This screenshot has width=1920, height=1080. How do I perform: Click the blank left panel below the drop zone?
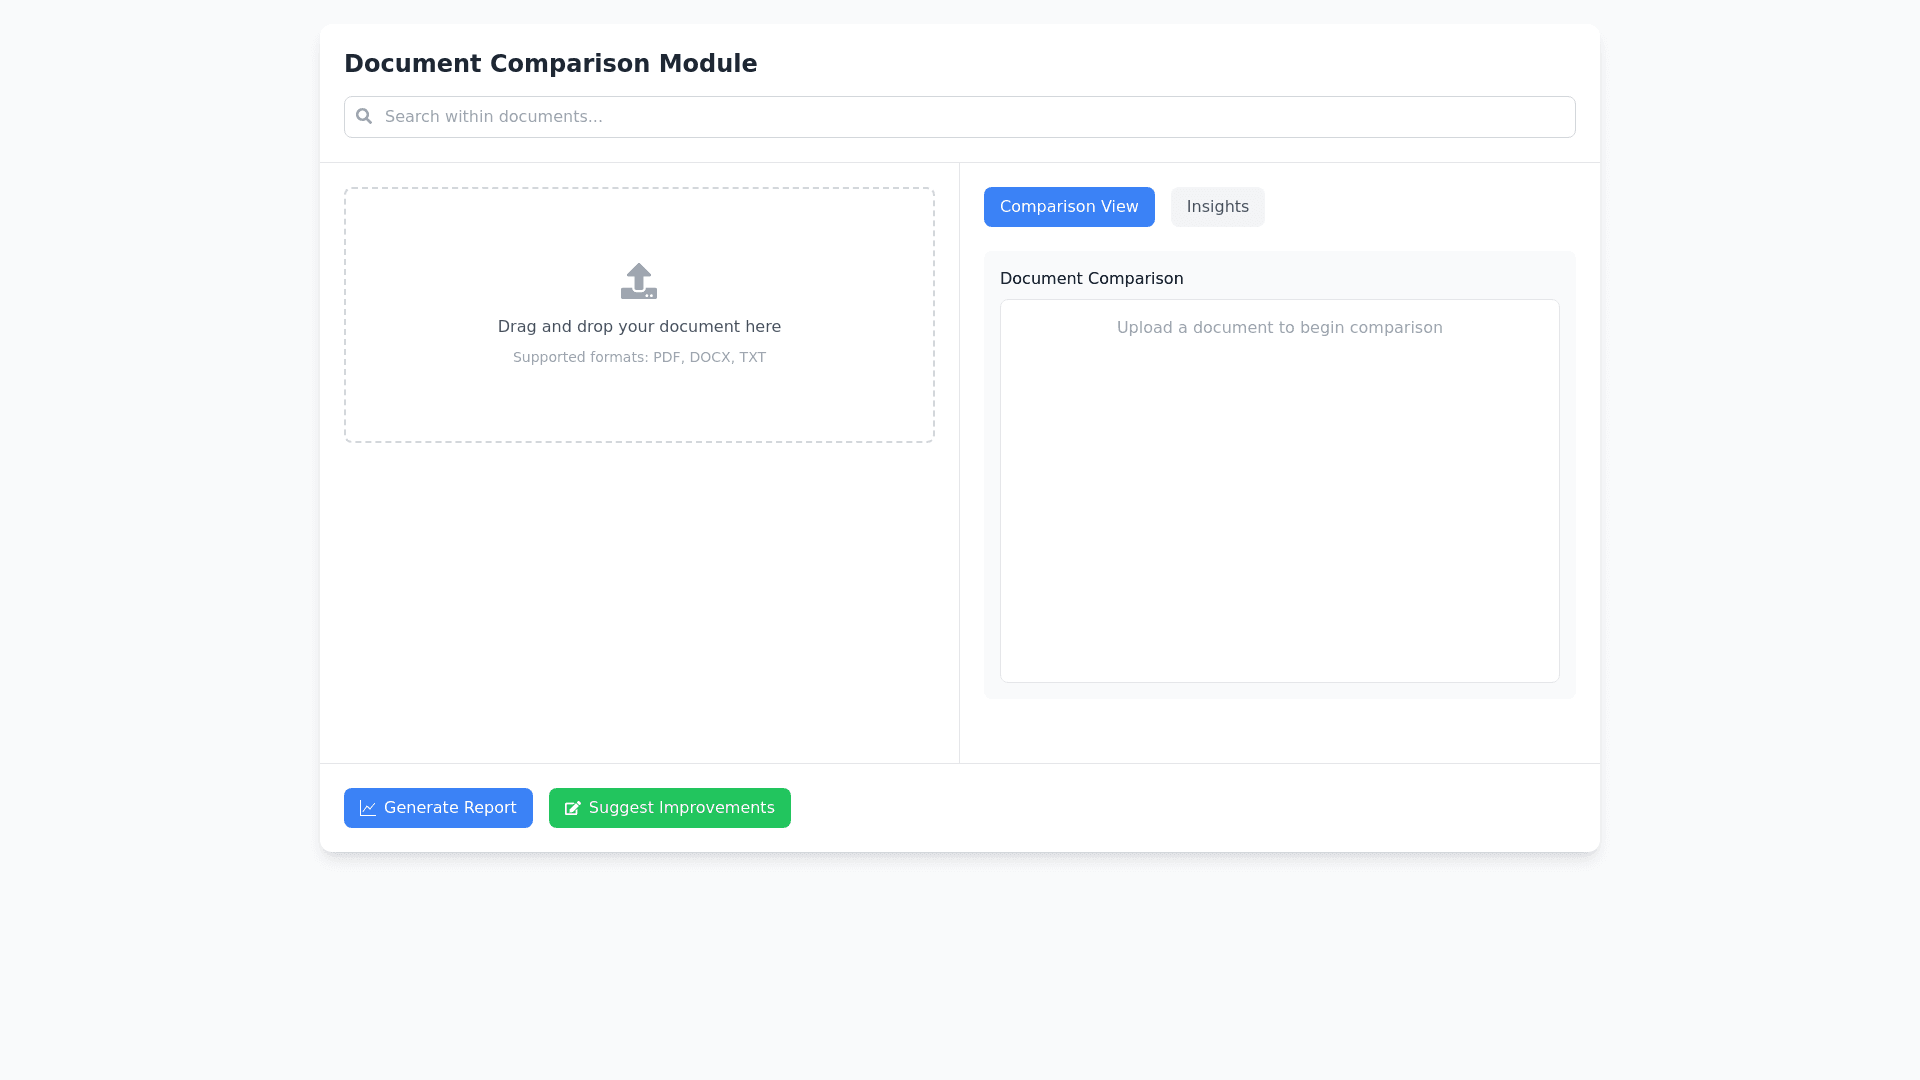[x=639, y=600]
